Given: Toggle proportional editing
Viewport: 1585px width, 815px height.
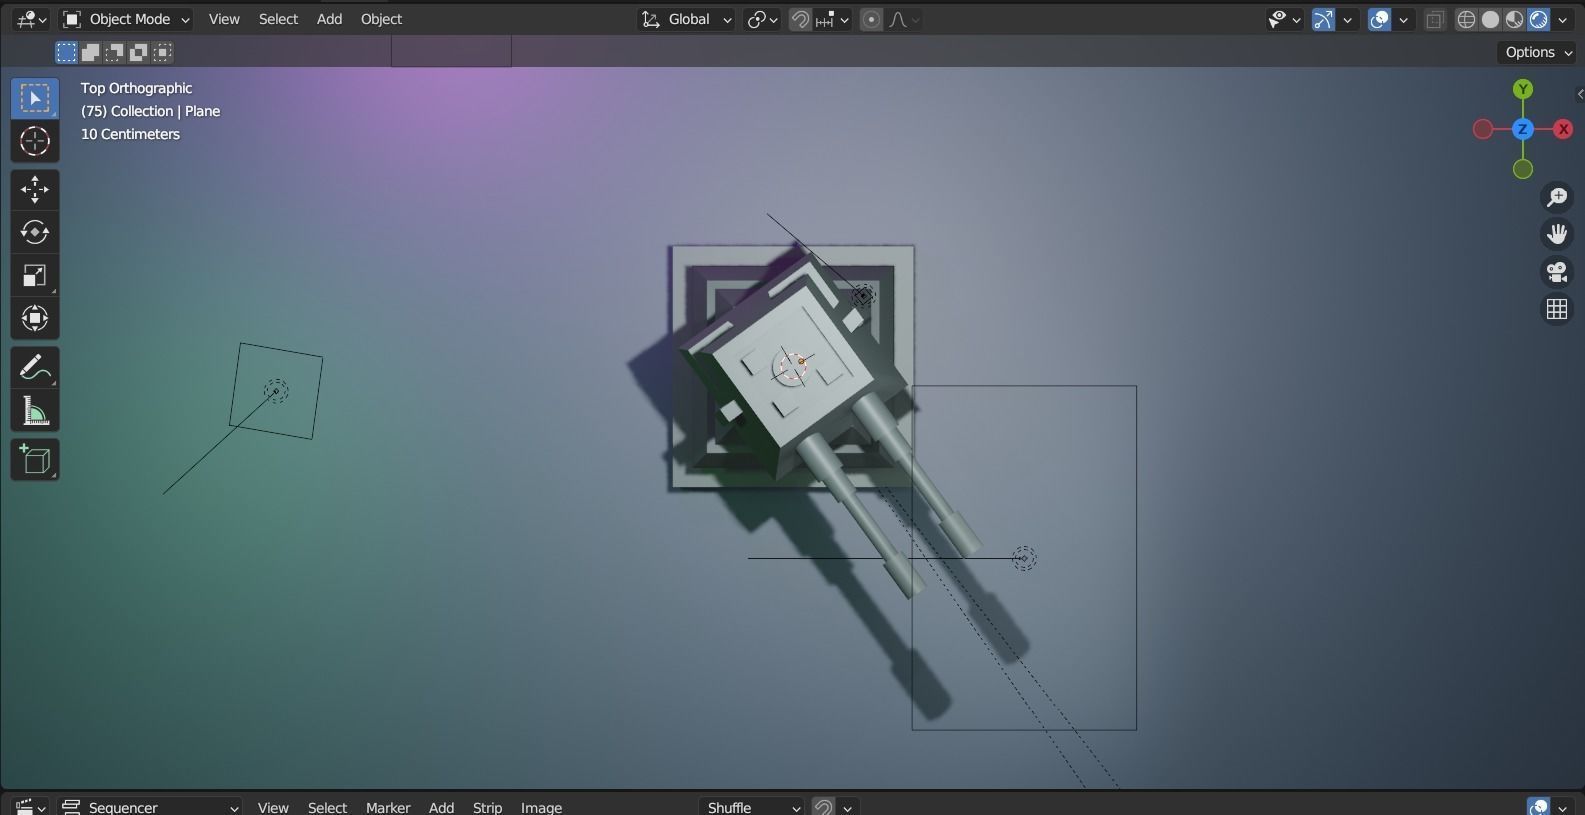Looking at the screenshot, I should click(872, 19).
